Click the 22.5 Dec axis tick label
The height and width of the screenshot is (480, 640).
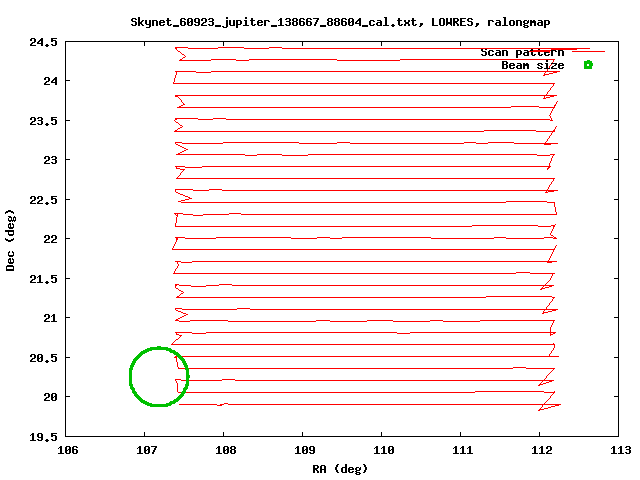click(x=43, y=200)
